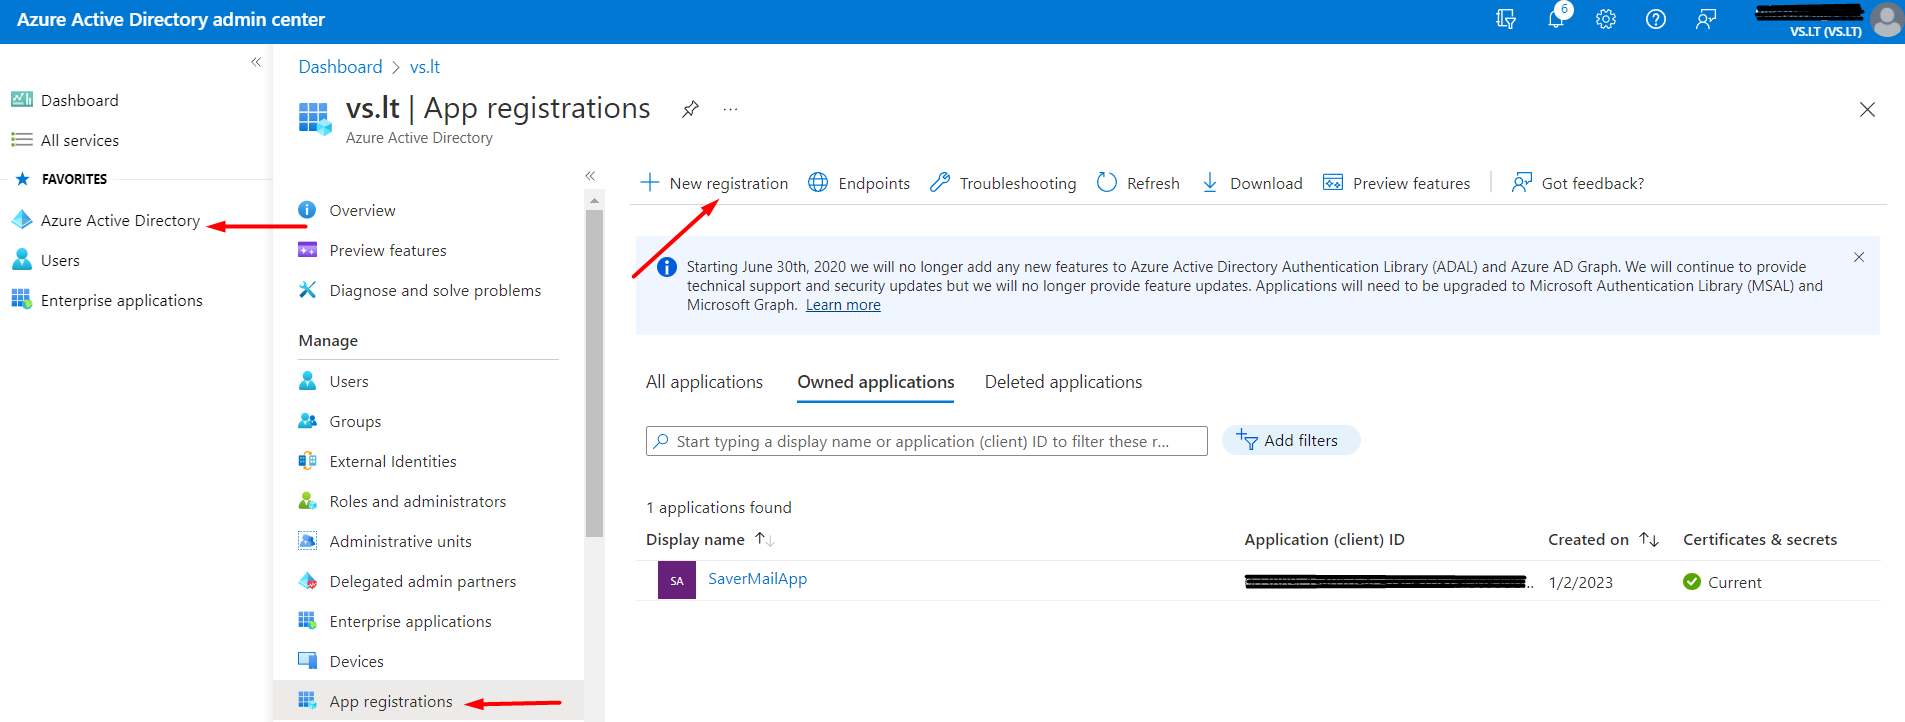The height and width of the screenshot is (722, 1905).
Task: Dismiss the ADAL deprecation info banner
Action: pyautogui.click(x=1859, y=257)
